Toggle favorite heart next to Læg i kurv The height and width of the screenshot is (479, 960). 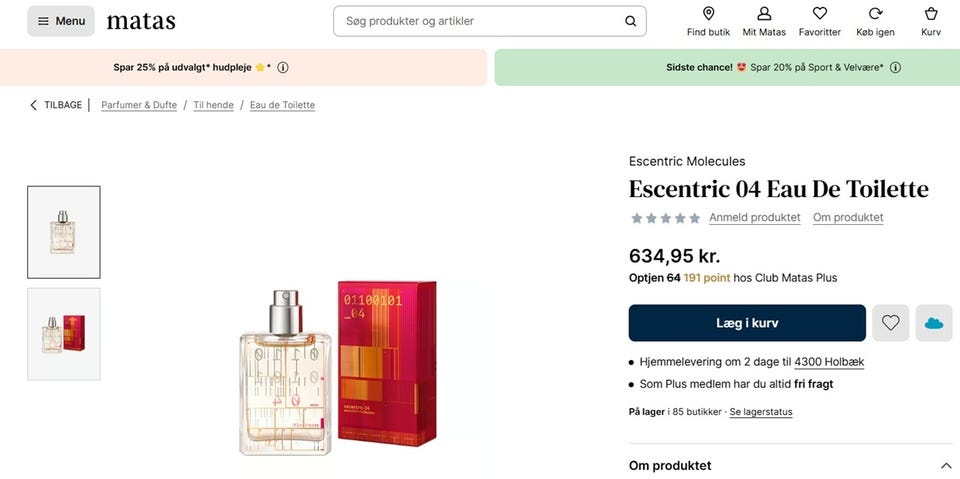[890, 323]
